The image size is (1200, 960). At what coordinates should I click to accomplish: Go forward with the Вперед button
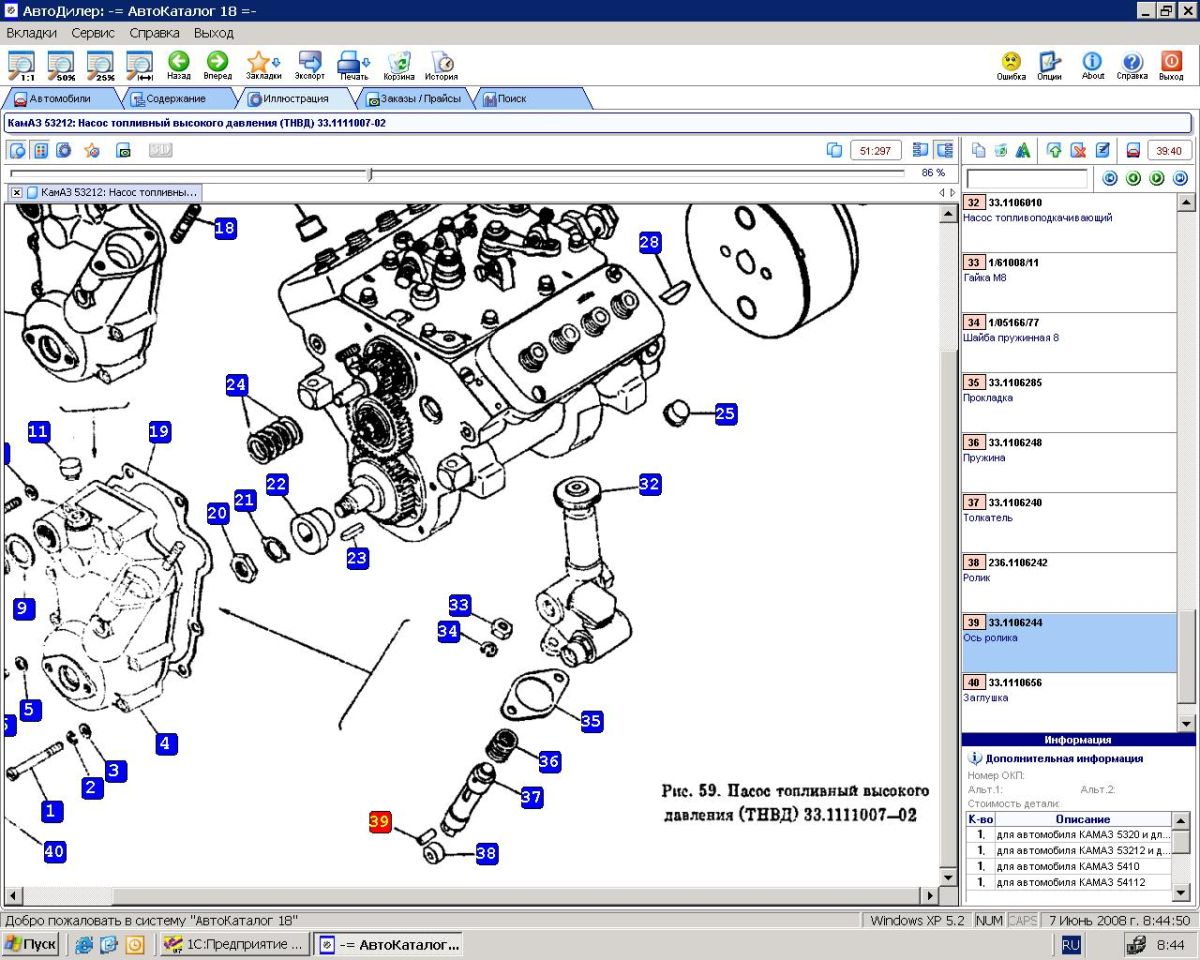217,66
